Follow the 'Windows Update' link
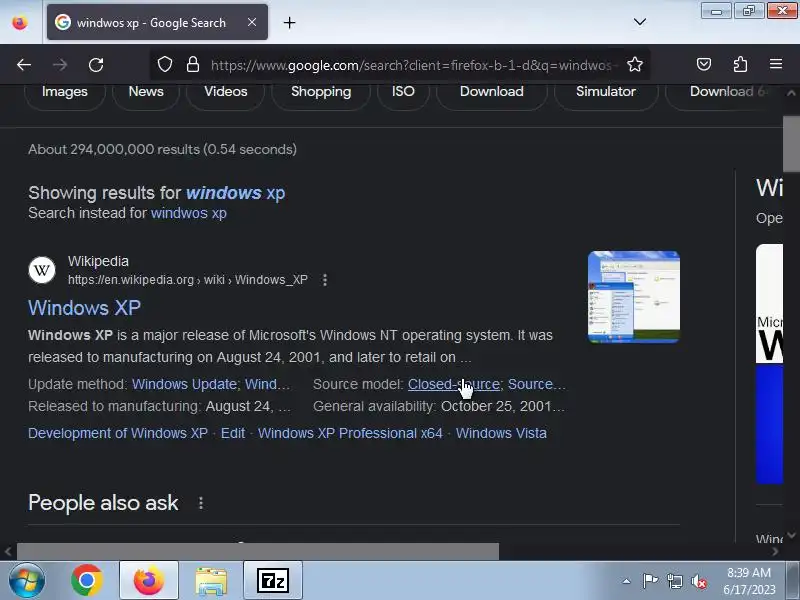Screen dimensions: 800x600 [x=184, y=384]
